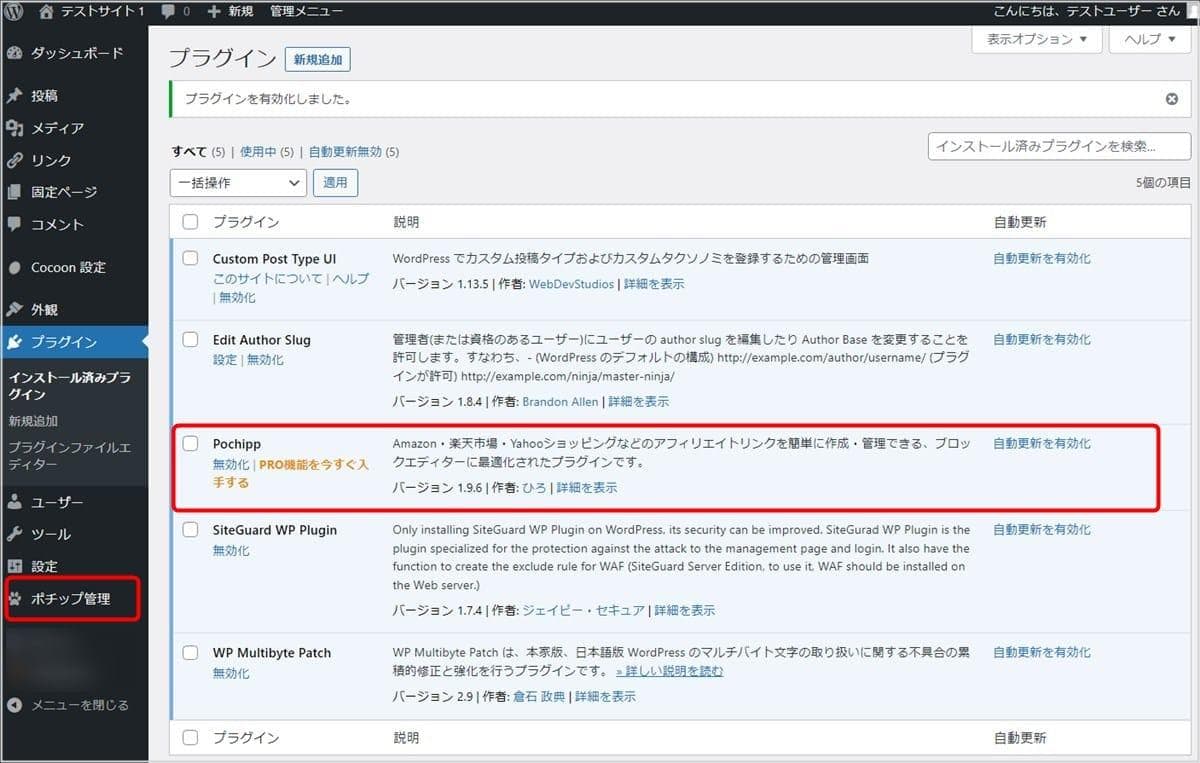The height and width of the screenshot is (763, 1200).
Task: Click Brandon Allen author link
Action: 560,402
